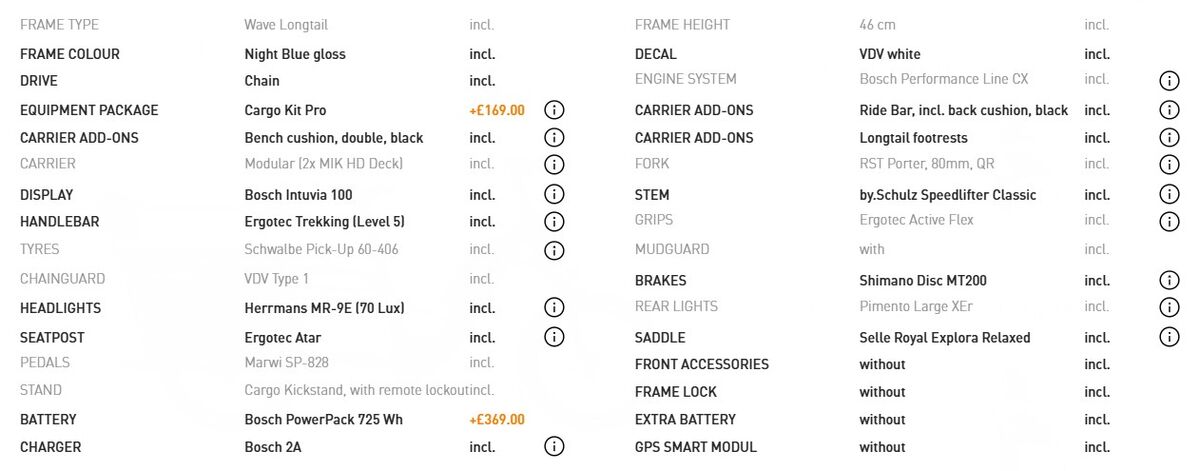
Task: View info for Ergotec Trekking handlebar
Action: point(554,222)
